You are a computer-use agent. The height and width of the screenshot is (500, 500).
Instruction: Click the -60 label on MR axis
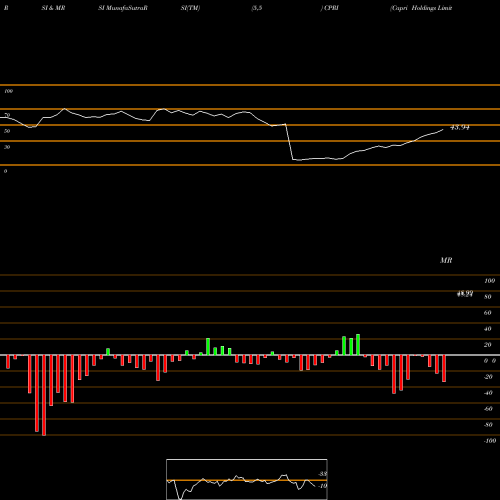point(488,409)
